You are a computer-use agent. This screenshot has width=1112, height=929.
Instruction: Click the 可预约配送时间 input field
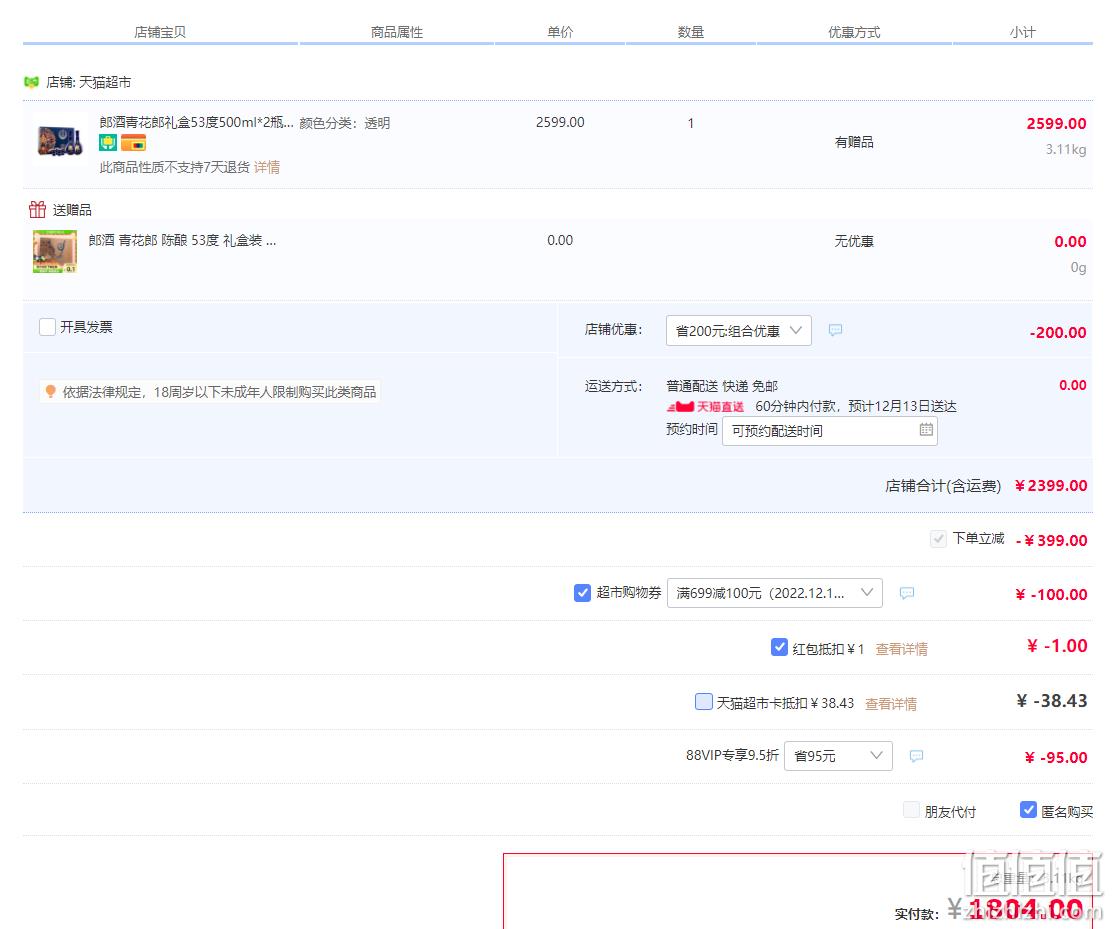pos(830,430)
